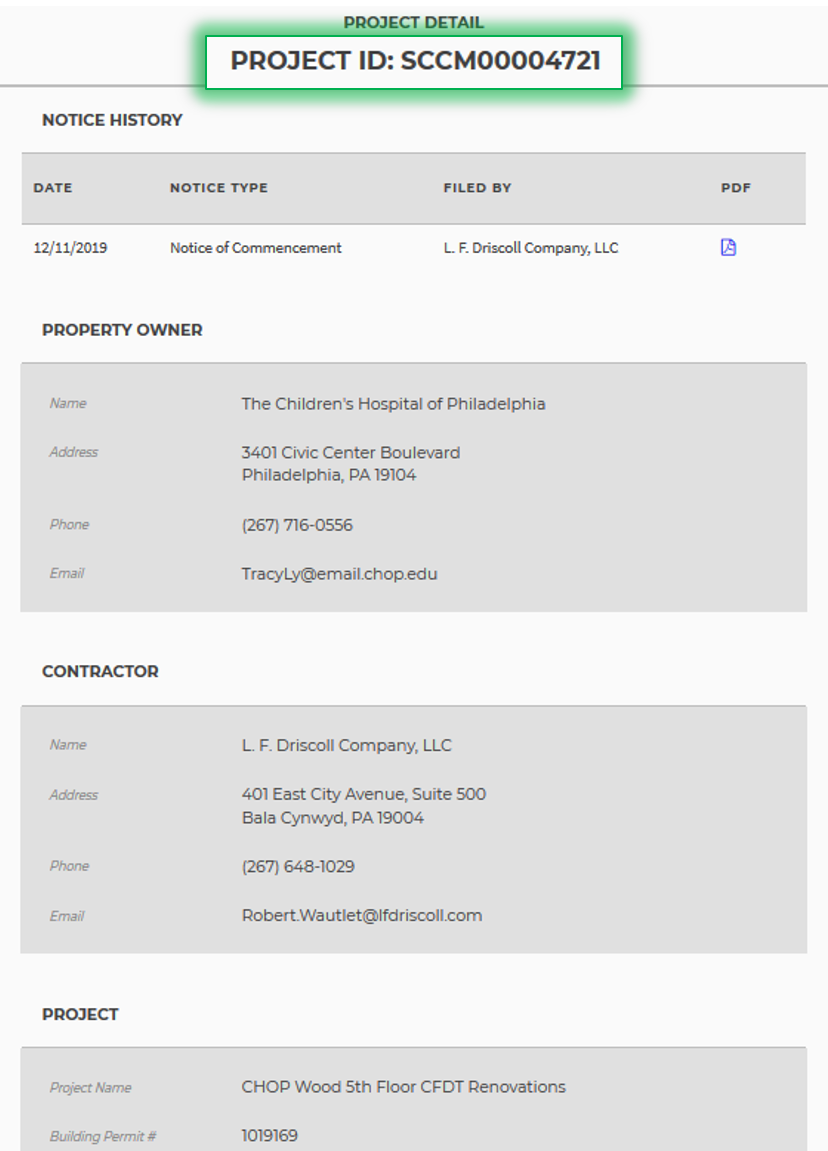Click the TracyLy@email.chop.edu email address
This screenshot has height=1151, width=828.
(339, 574)
